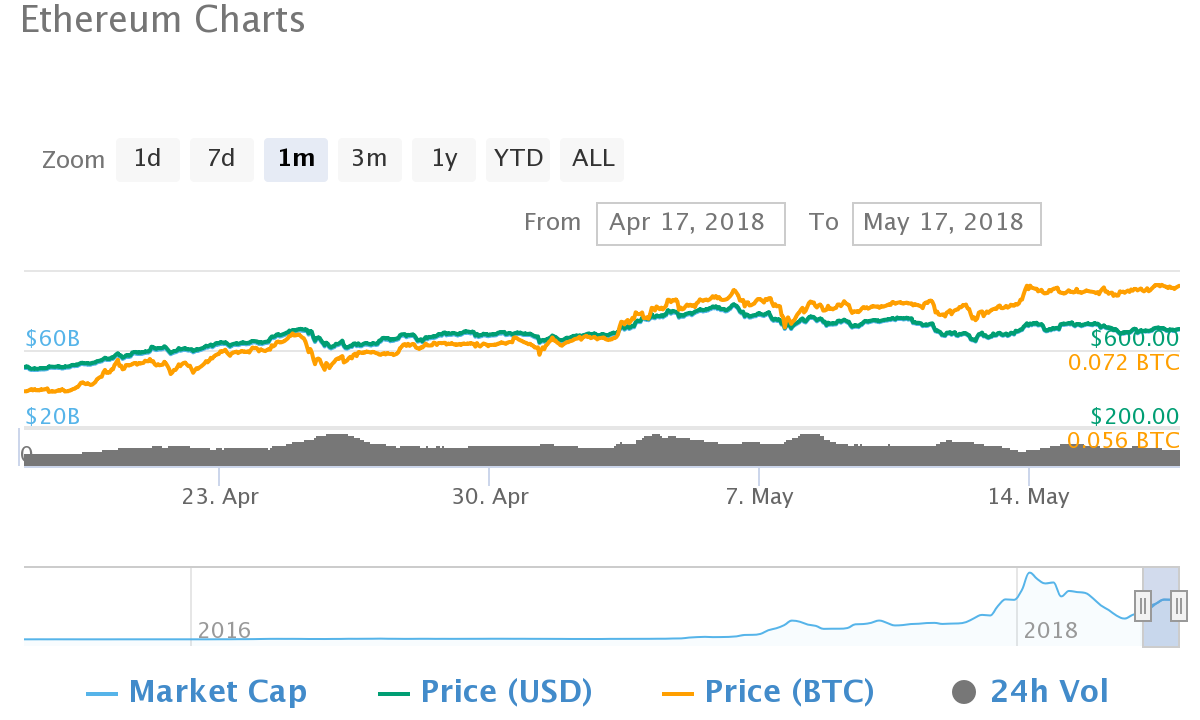This screenshot has width=1200, height=720.
Task: Switch zoom to 3m
Action: (x=369, y=160)
